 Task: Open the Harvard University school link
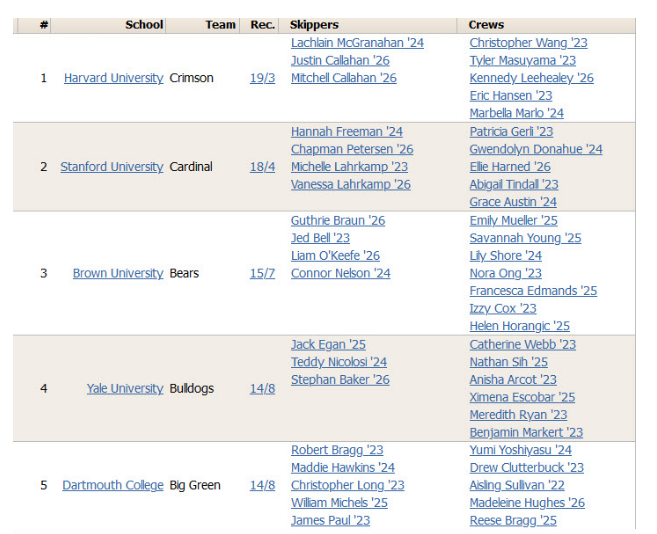point(114,78)
